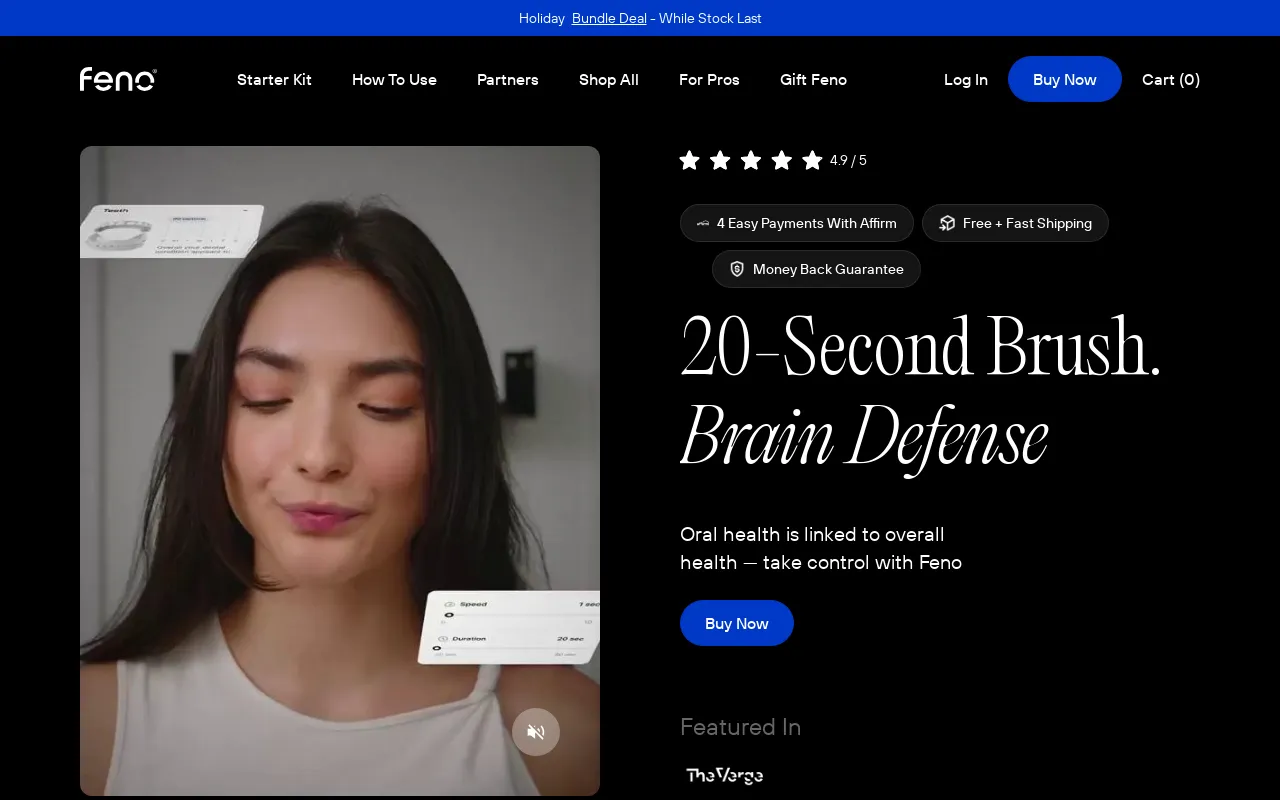Image resolution: width=1280 pixels, height=800 pixels.
Task: Open the Starter Kit menu item
Action: click(x=274, y=79)
